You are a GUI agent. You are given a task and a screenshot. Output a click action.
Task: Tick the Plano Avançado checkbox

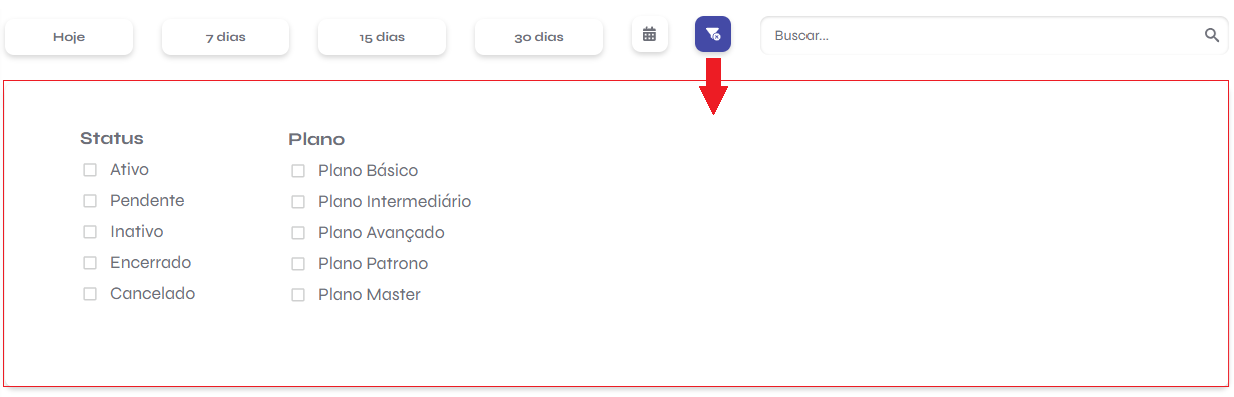pos(298,233)
